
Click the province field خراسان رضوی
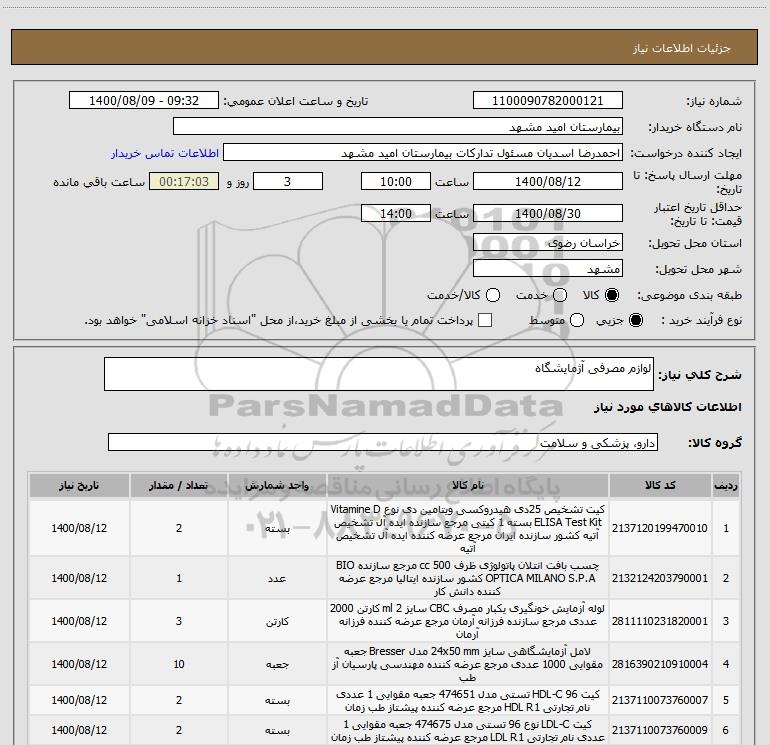(548, 242)
